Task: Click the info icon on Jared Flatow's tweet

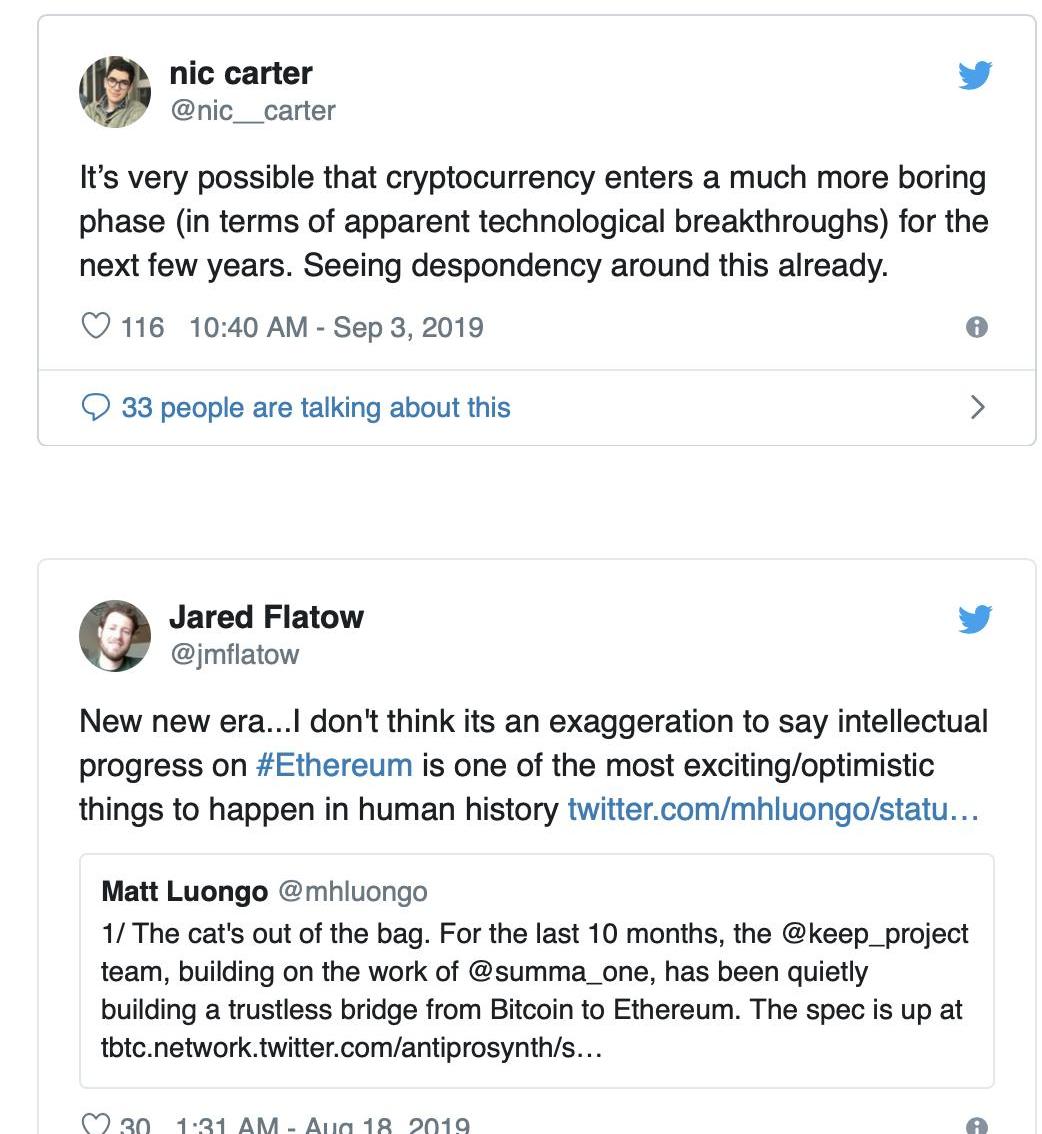Action: [x=977, y=1126]
